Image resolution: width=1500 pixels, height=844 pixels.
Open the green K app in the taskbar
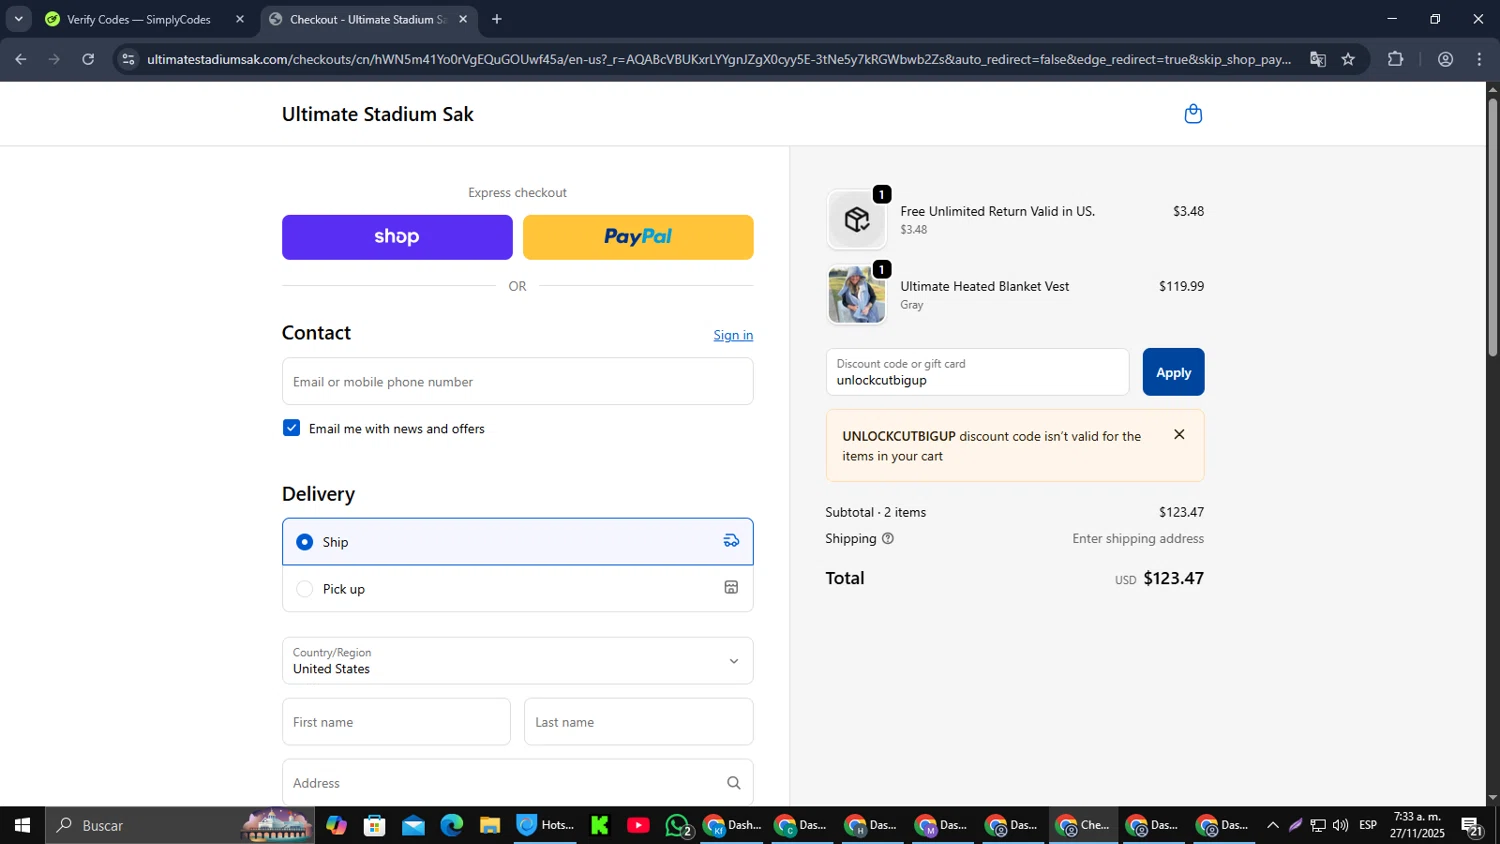point(600,825)
